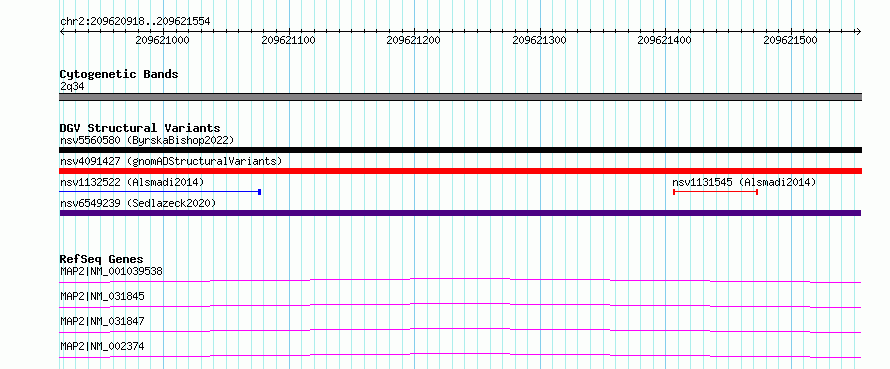Viewport: 890px width, 369px height.
Task: Click the purple nsv6549239 variant bar
Action: (x=460, y=213)
